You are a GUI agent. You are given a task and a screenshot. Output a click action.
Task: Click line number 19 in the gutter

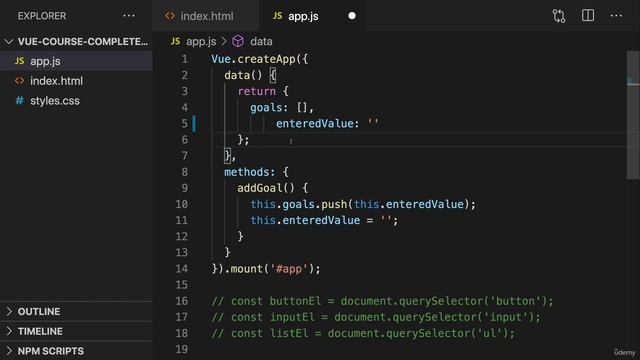tap(182, 349)
